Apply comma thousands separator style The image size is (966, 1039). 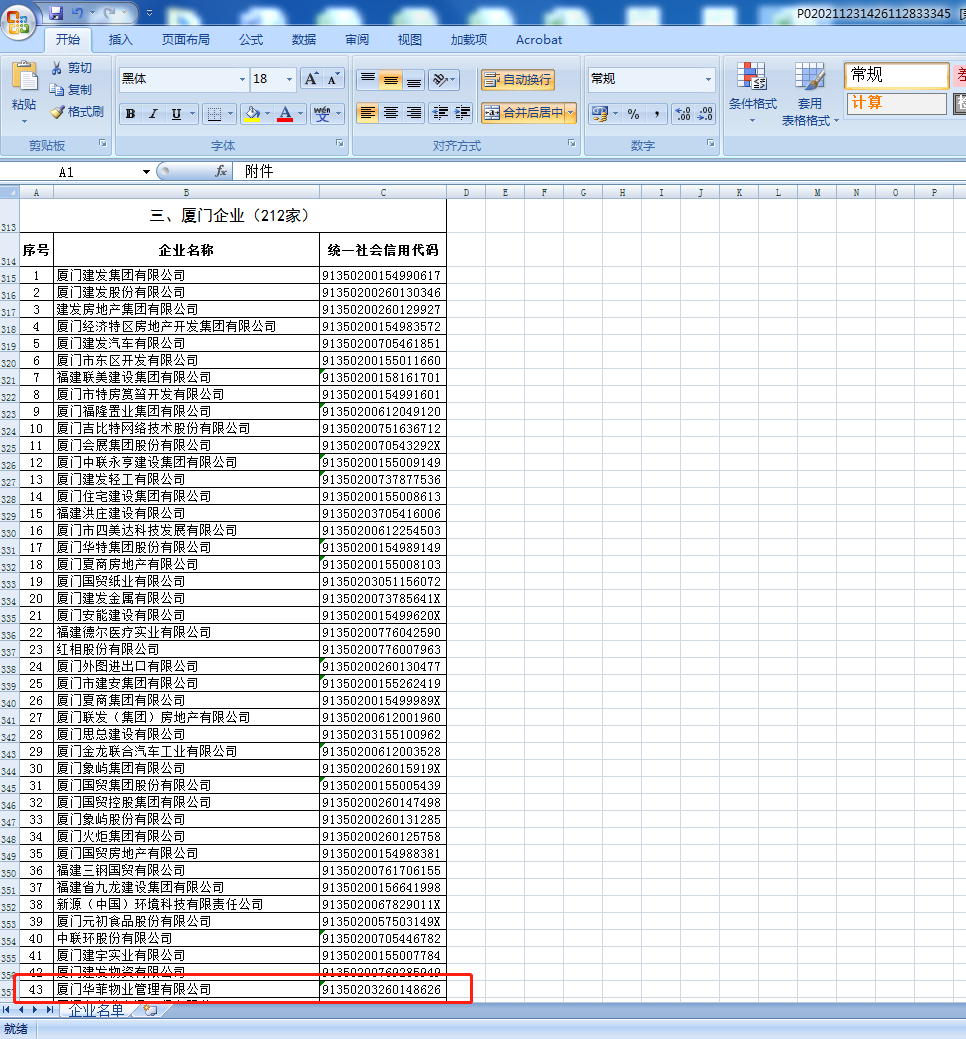point(657,114)
